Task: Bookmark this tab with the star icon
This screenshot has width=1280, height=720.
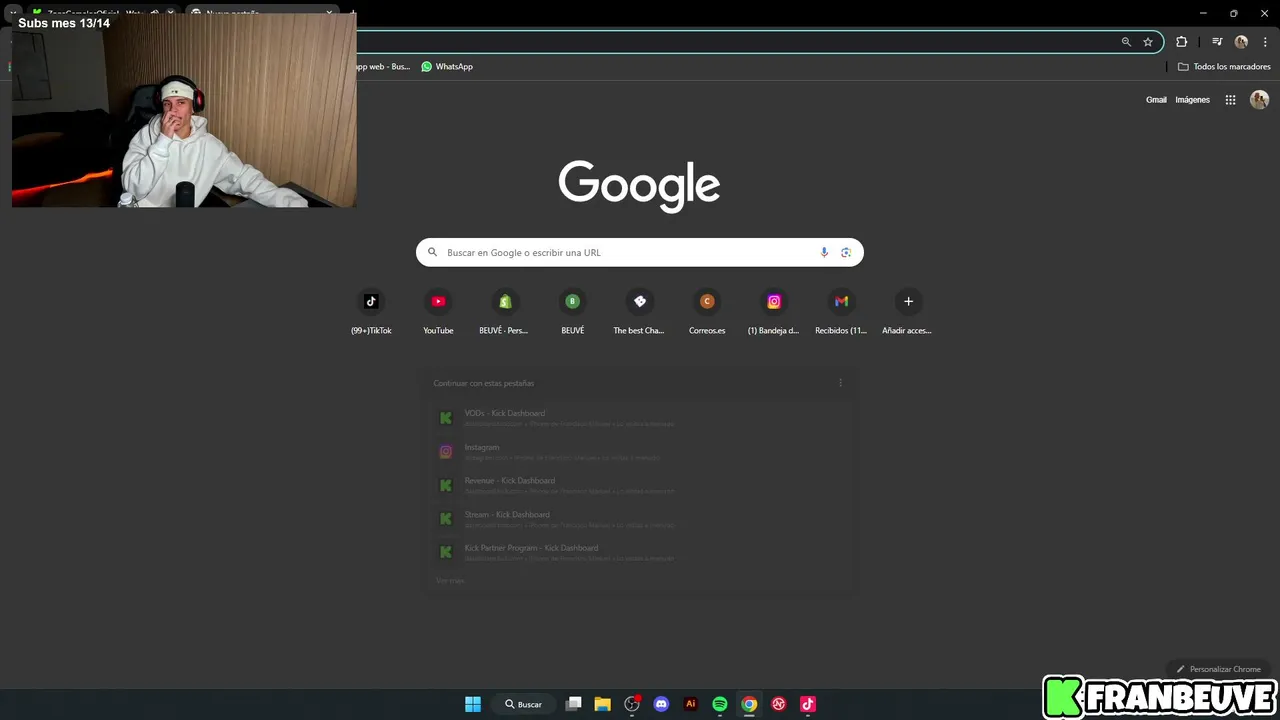Action: tap(1148, 42)
